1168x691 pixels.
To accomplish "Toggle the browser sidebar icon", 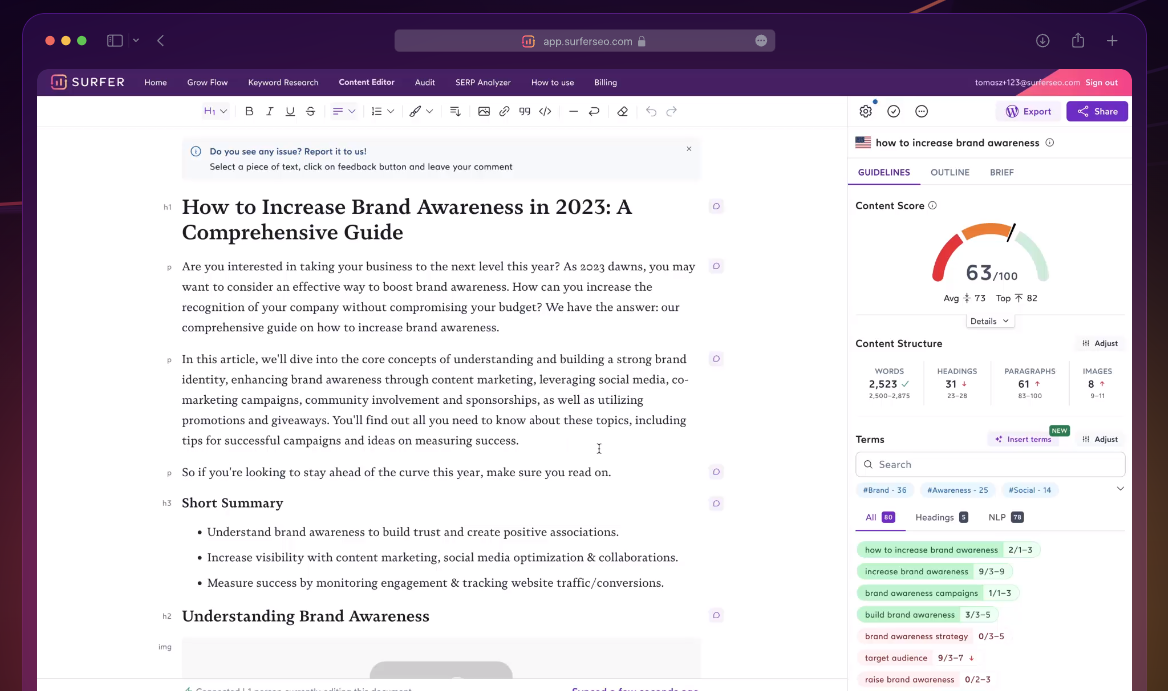I will click(x=115, y=41).
